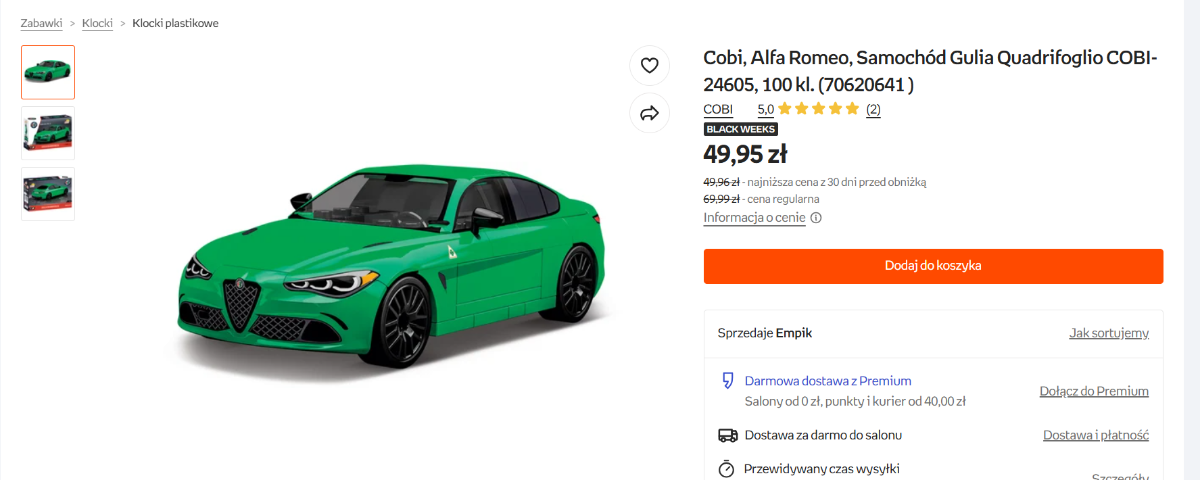Click the shipping time stopwatch icon
Image resolution: width=1200 pixels, height=480 pixels.
[727, 468]
